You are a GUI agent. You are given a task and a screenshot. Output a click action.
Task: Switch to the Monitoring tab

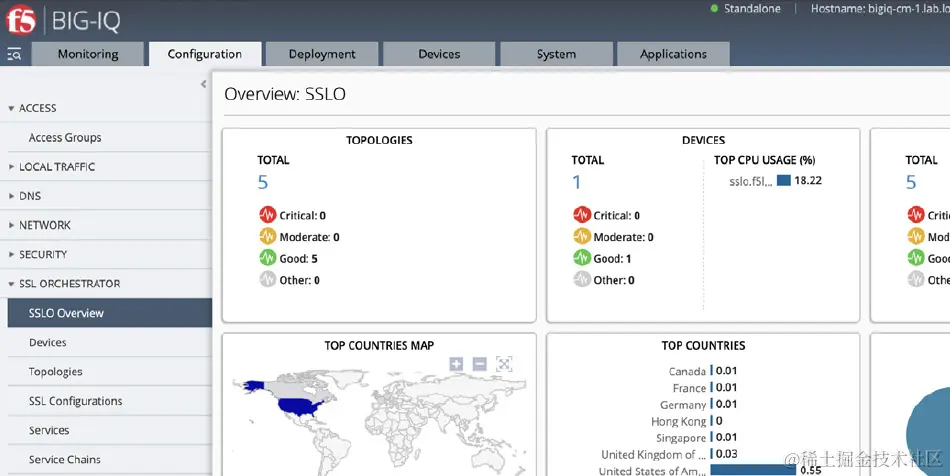click(x=88, y=54)
